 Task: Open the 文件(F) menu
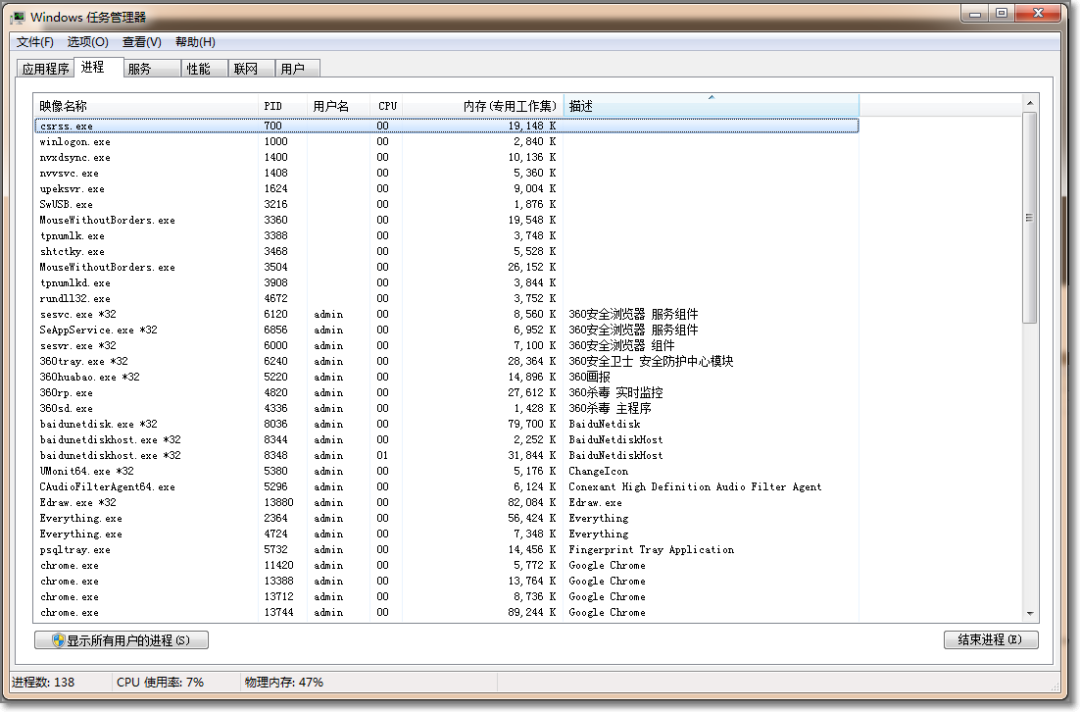(35, 42)
